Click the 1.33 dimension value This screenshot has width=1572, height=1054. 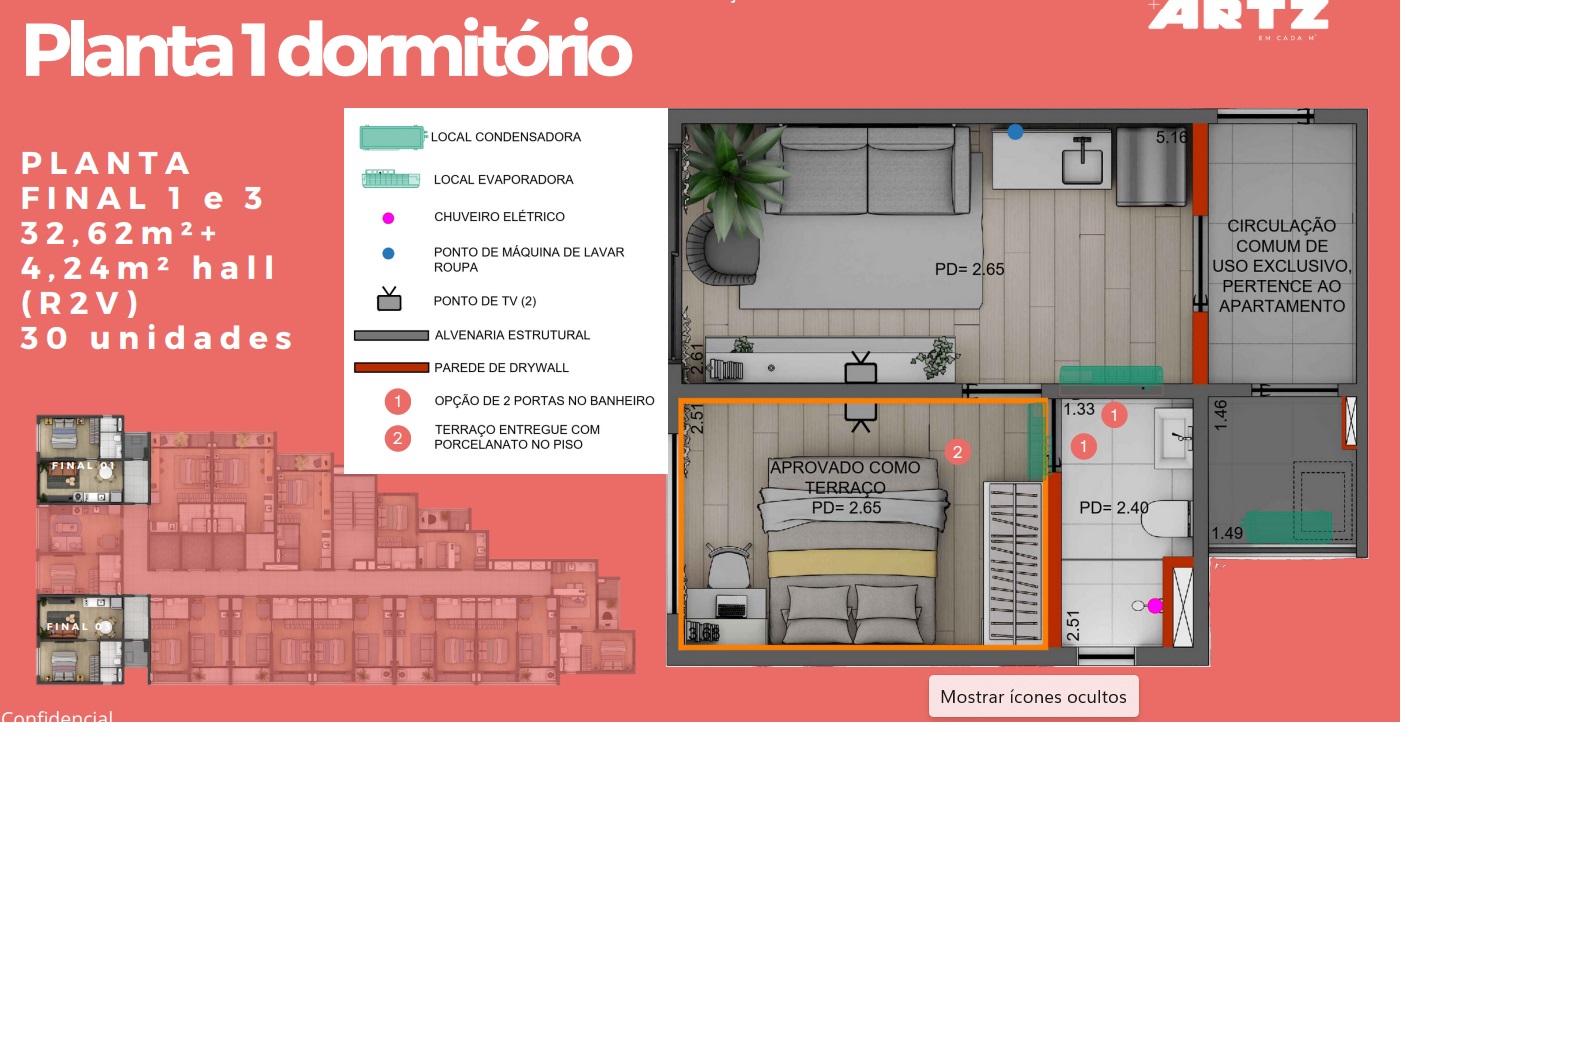[1079, 409]
